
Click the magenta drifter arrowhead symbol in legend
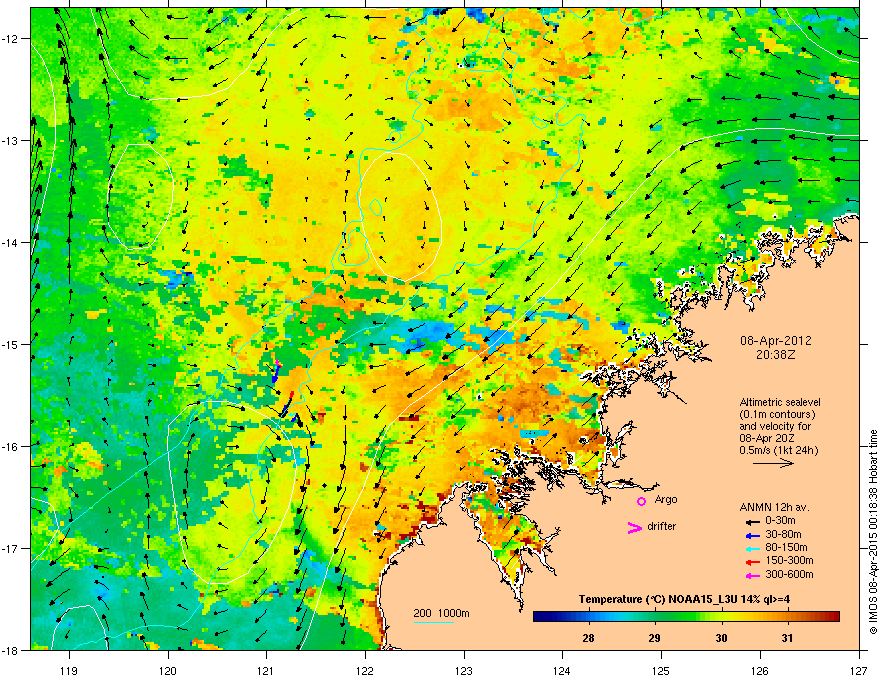(635, 527)
